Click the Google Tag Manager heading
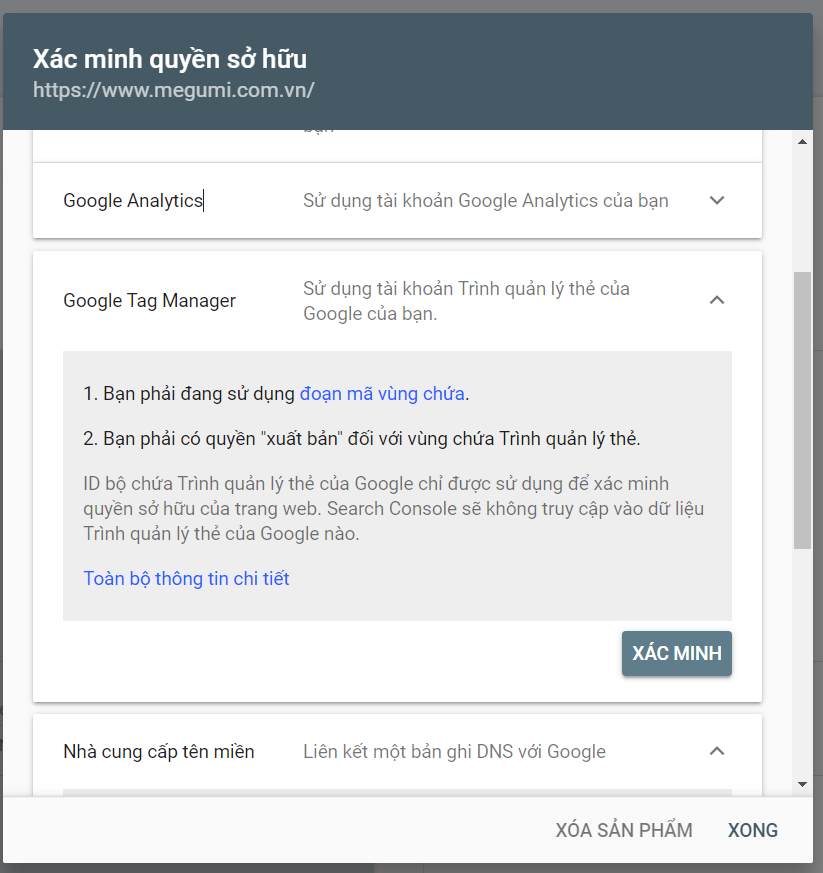Screen dimensions: 823x873 tap(149, 301)
